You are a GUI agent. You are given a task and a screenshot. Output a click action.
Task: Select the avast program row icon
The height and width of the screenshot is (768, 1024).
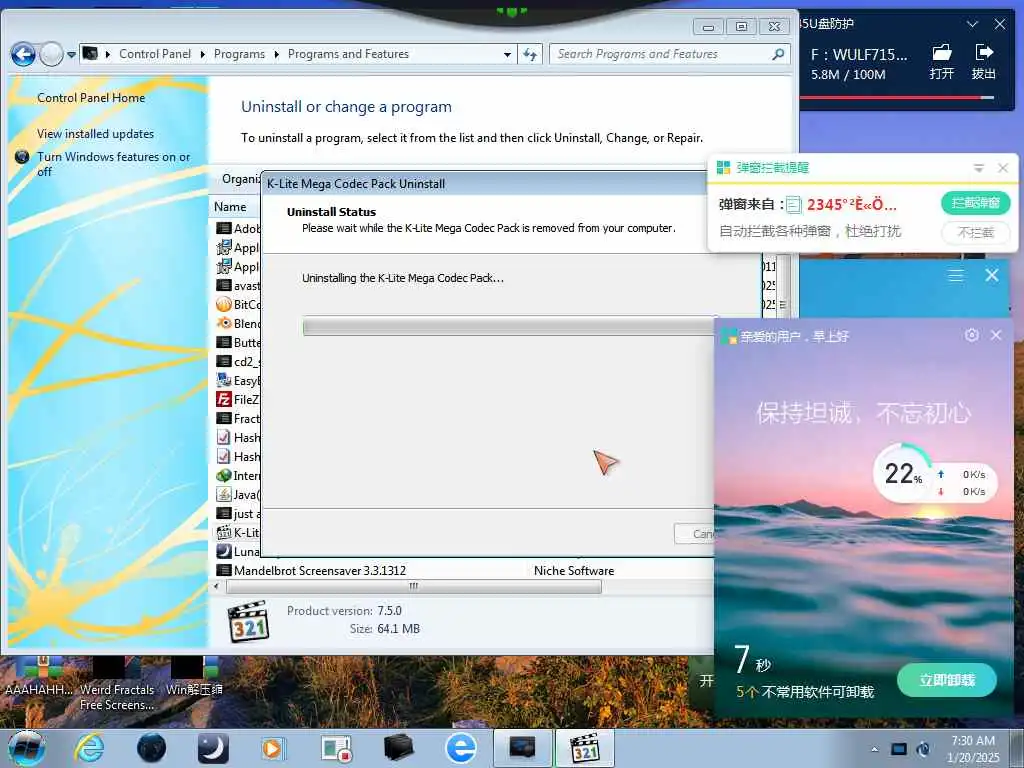click(224, 285)
